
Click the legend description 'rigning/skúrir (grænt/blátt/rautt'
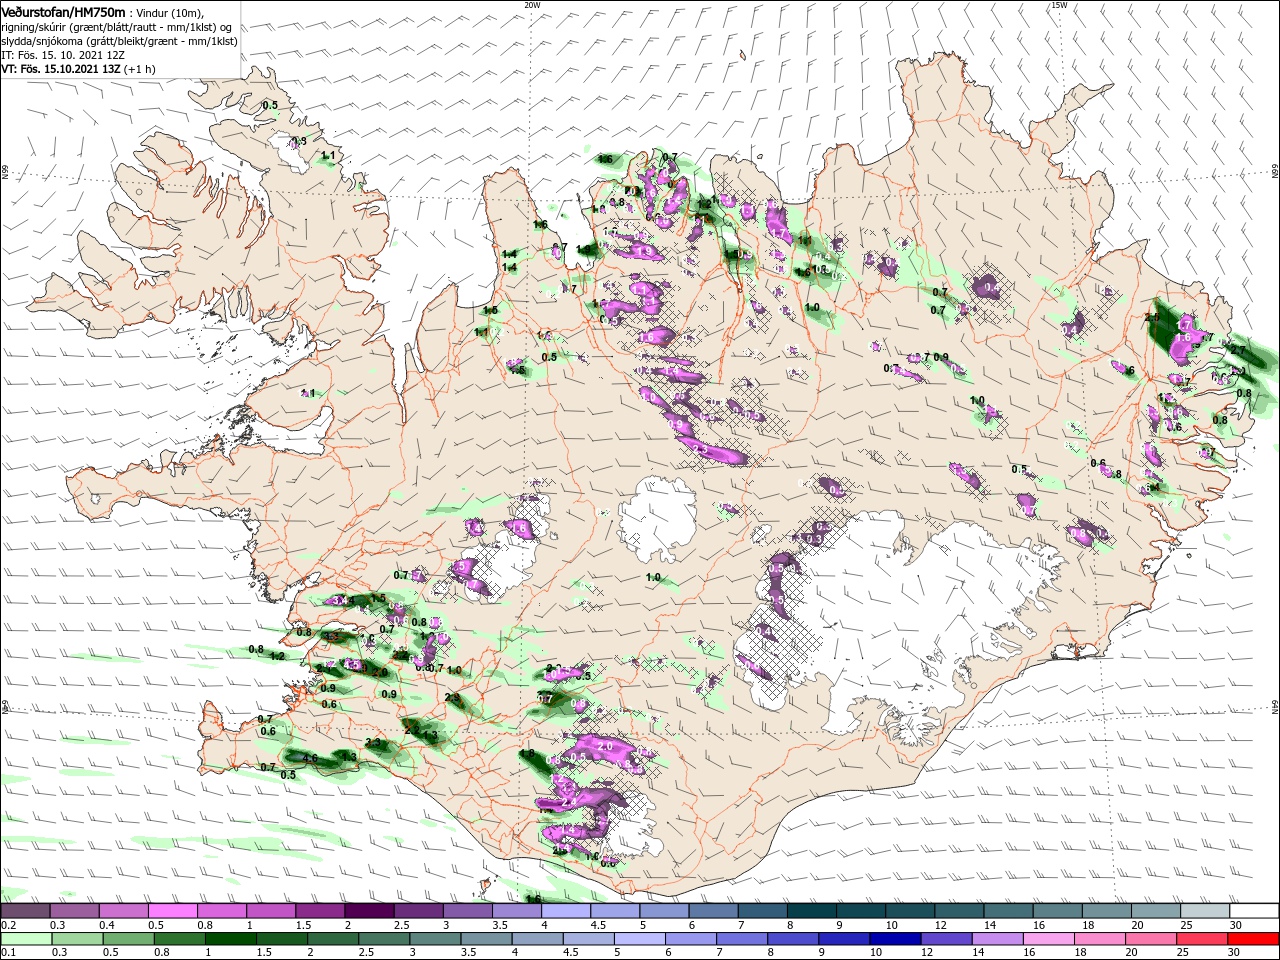pos(79,27)
